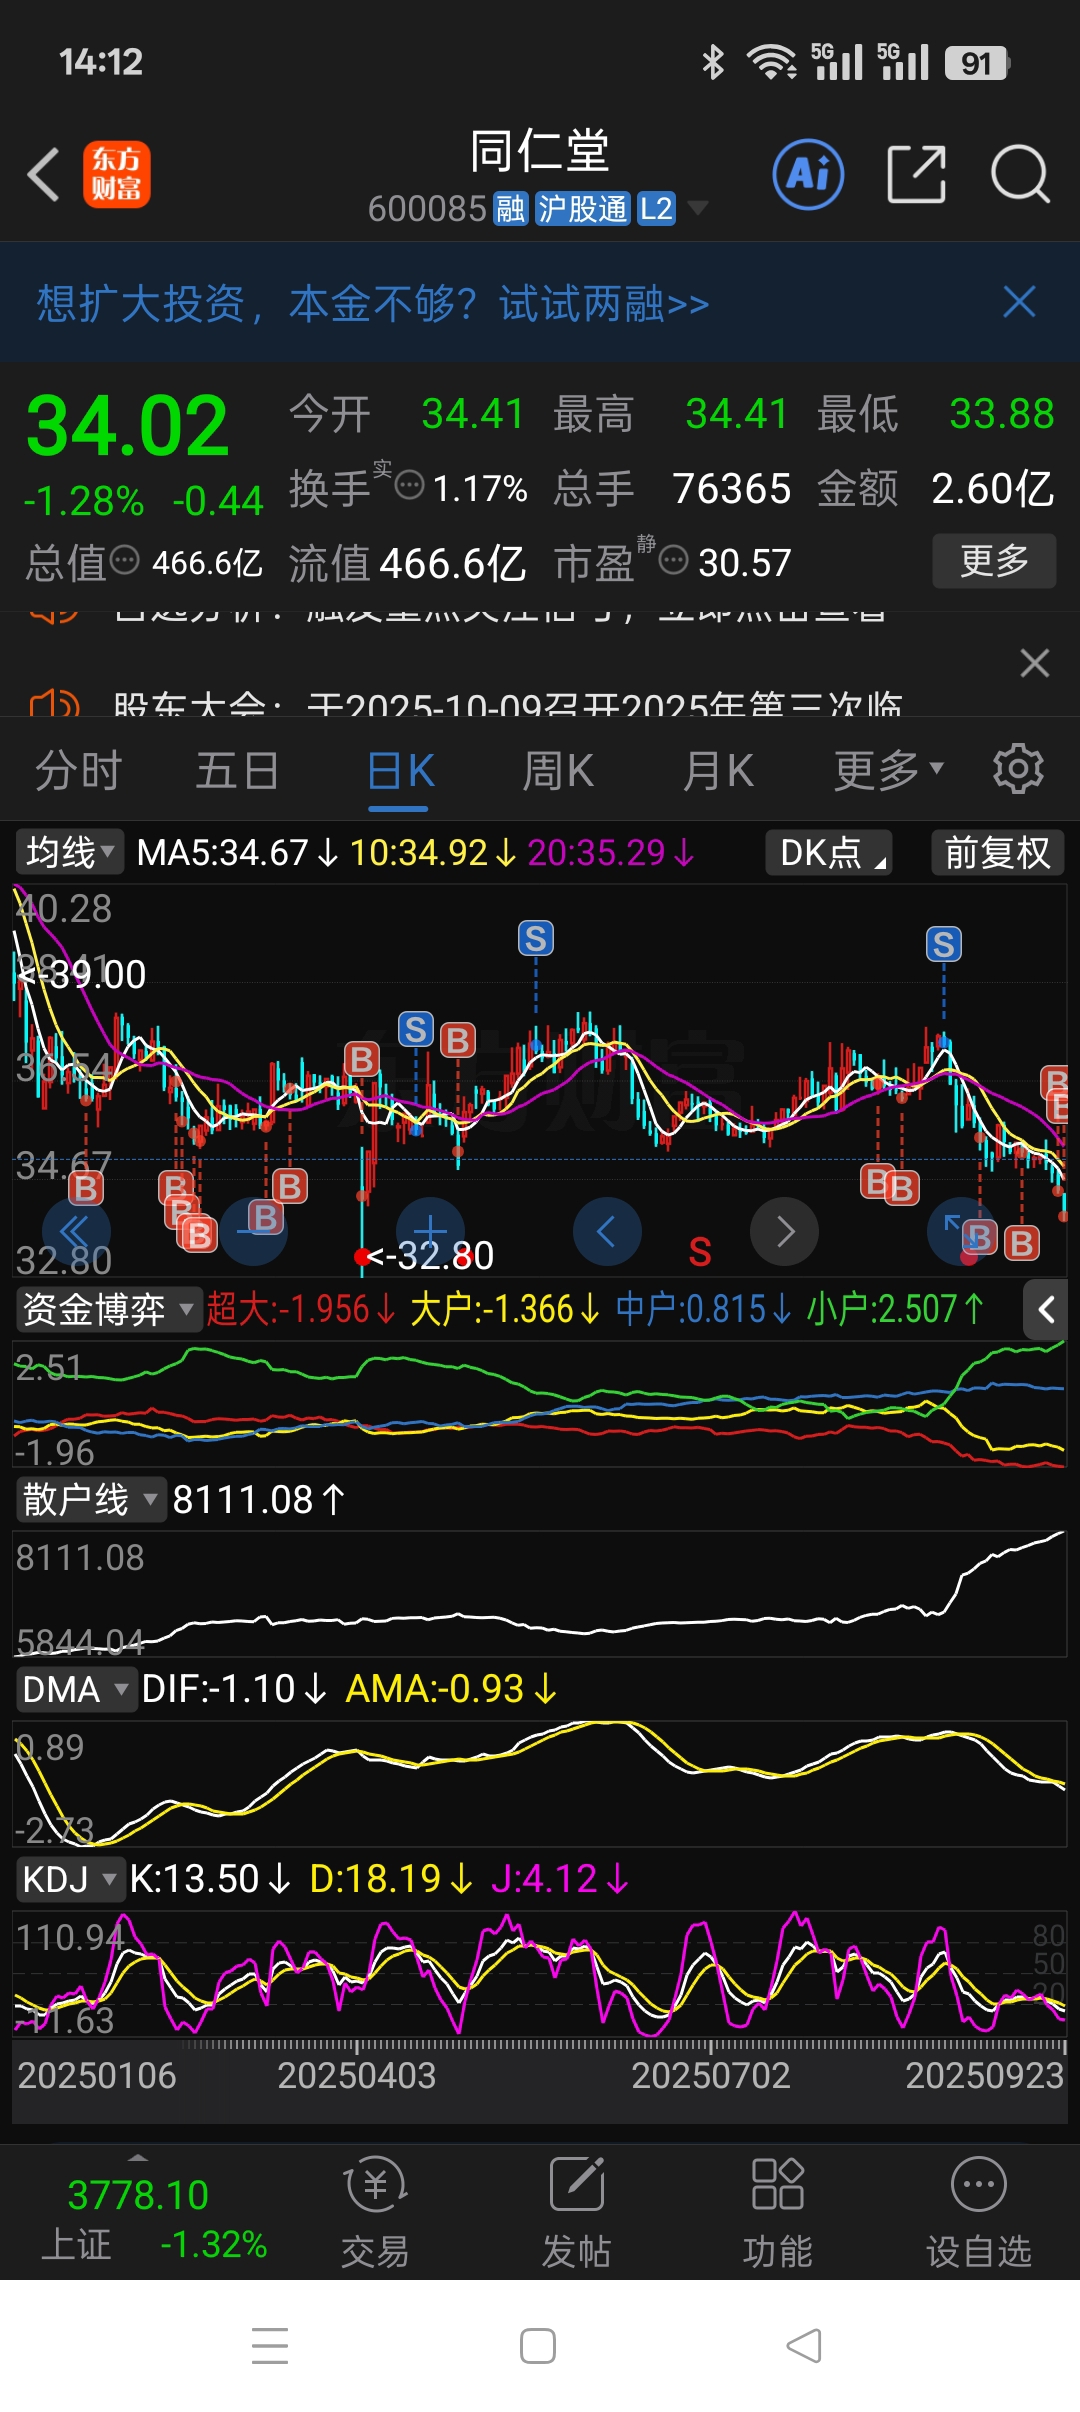Screen dimensions: 1080x2412
Task: Open the 交易 trade icon
Action: [375, 2212]
